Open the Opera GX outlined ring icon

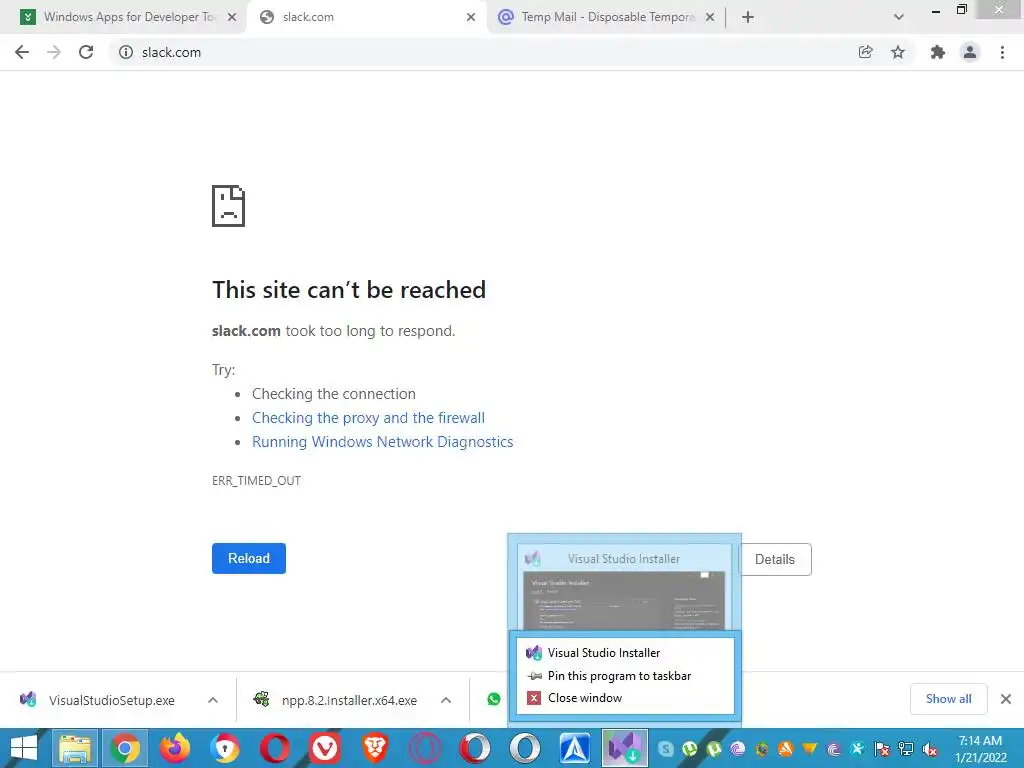coord(424,748)
